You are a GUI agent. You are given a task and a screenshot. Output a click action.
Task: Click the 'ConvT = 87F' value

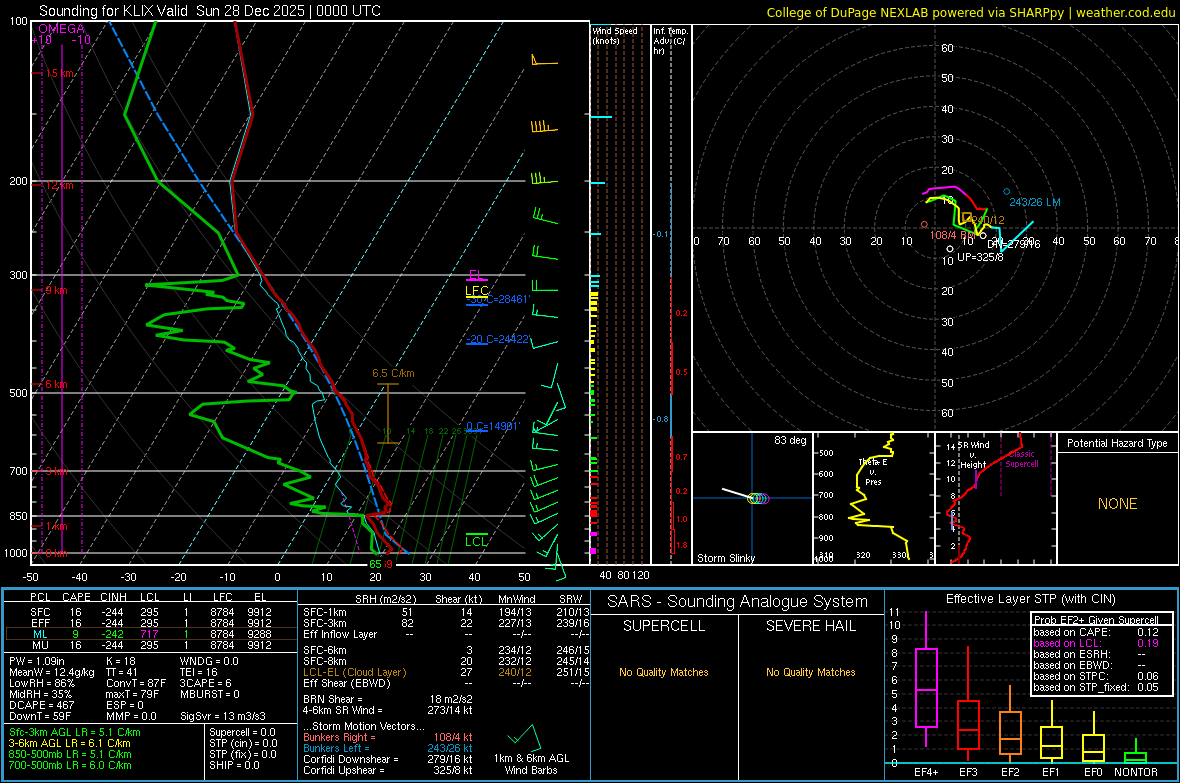pyautogui.click(x=135, y=684)
